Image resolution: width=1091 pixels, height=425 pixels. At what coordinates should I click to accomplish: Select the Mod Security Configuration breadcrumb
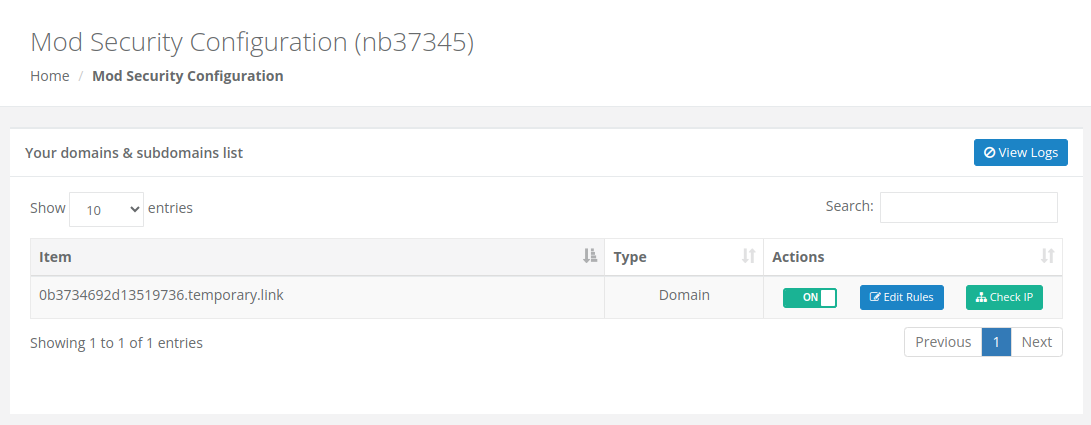(x=187, y=76)
